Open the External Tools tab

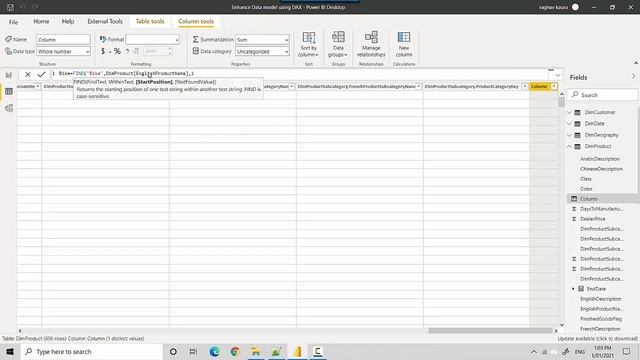(105, 21)
